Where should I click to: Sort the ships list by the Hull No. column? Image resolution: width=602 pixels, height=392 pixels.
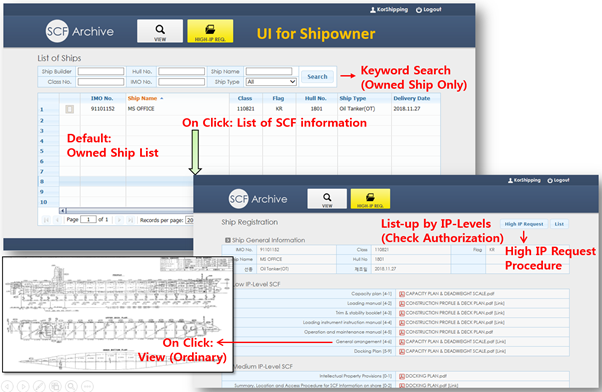coord(316,98)
